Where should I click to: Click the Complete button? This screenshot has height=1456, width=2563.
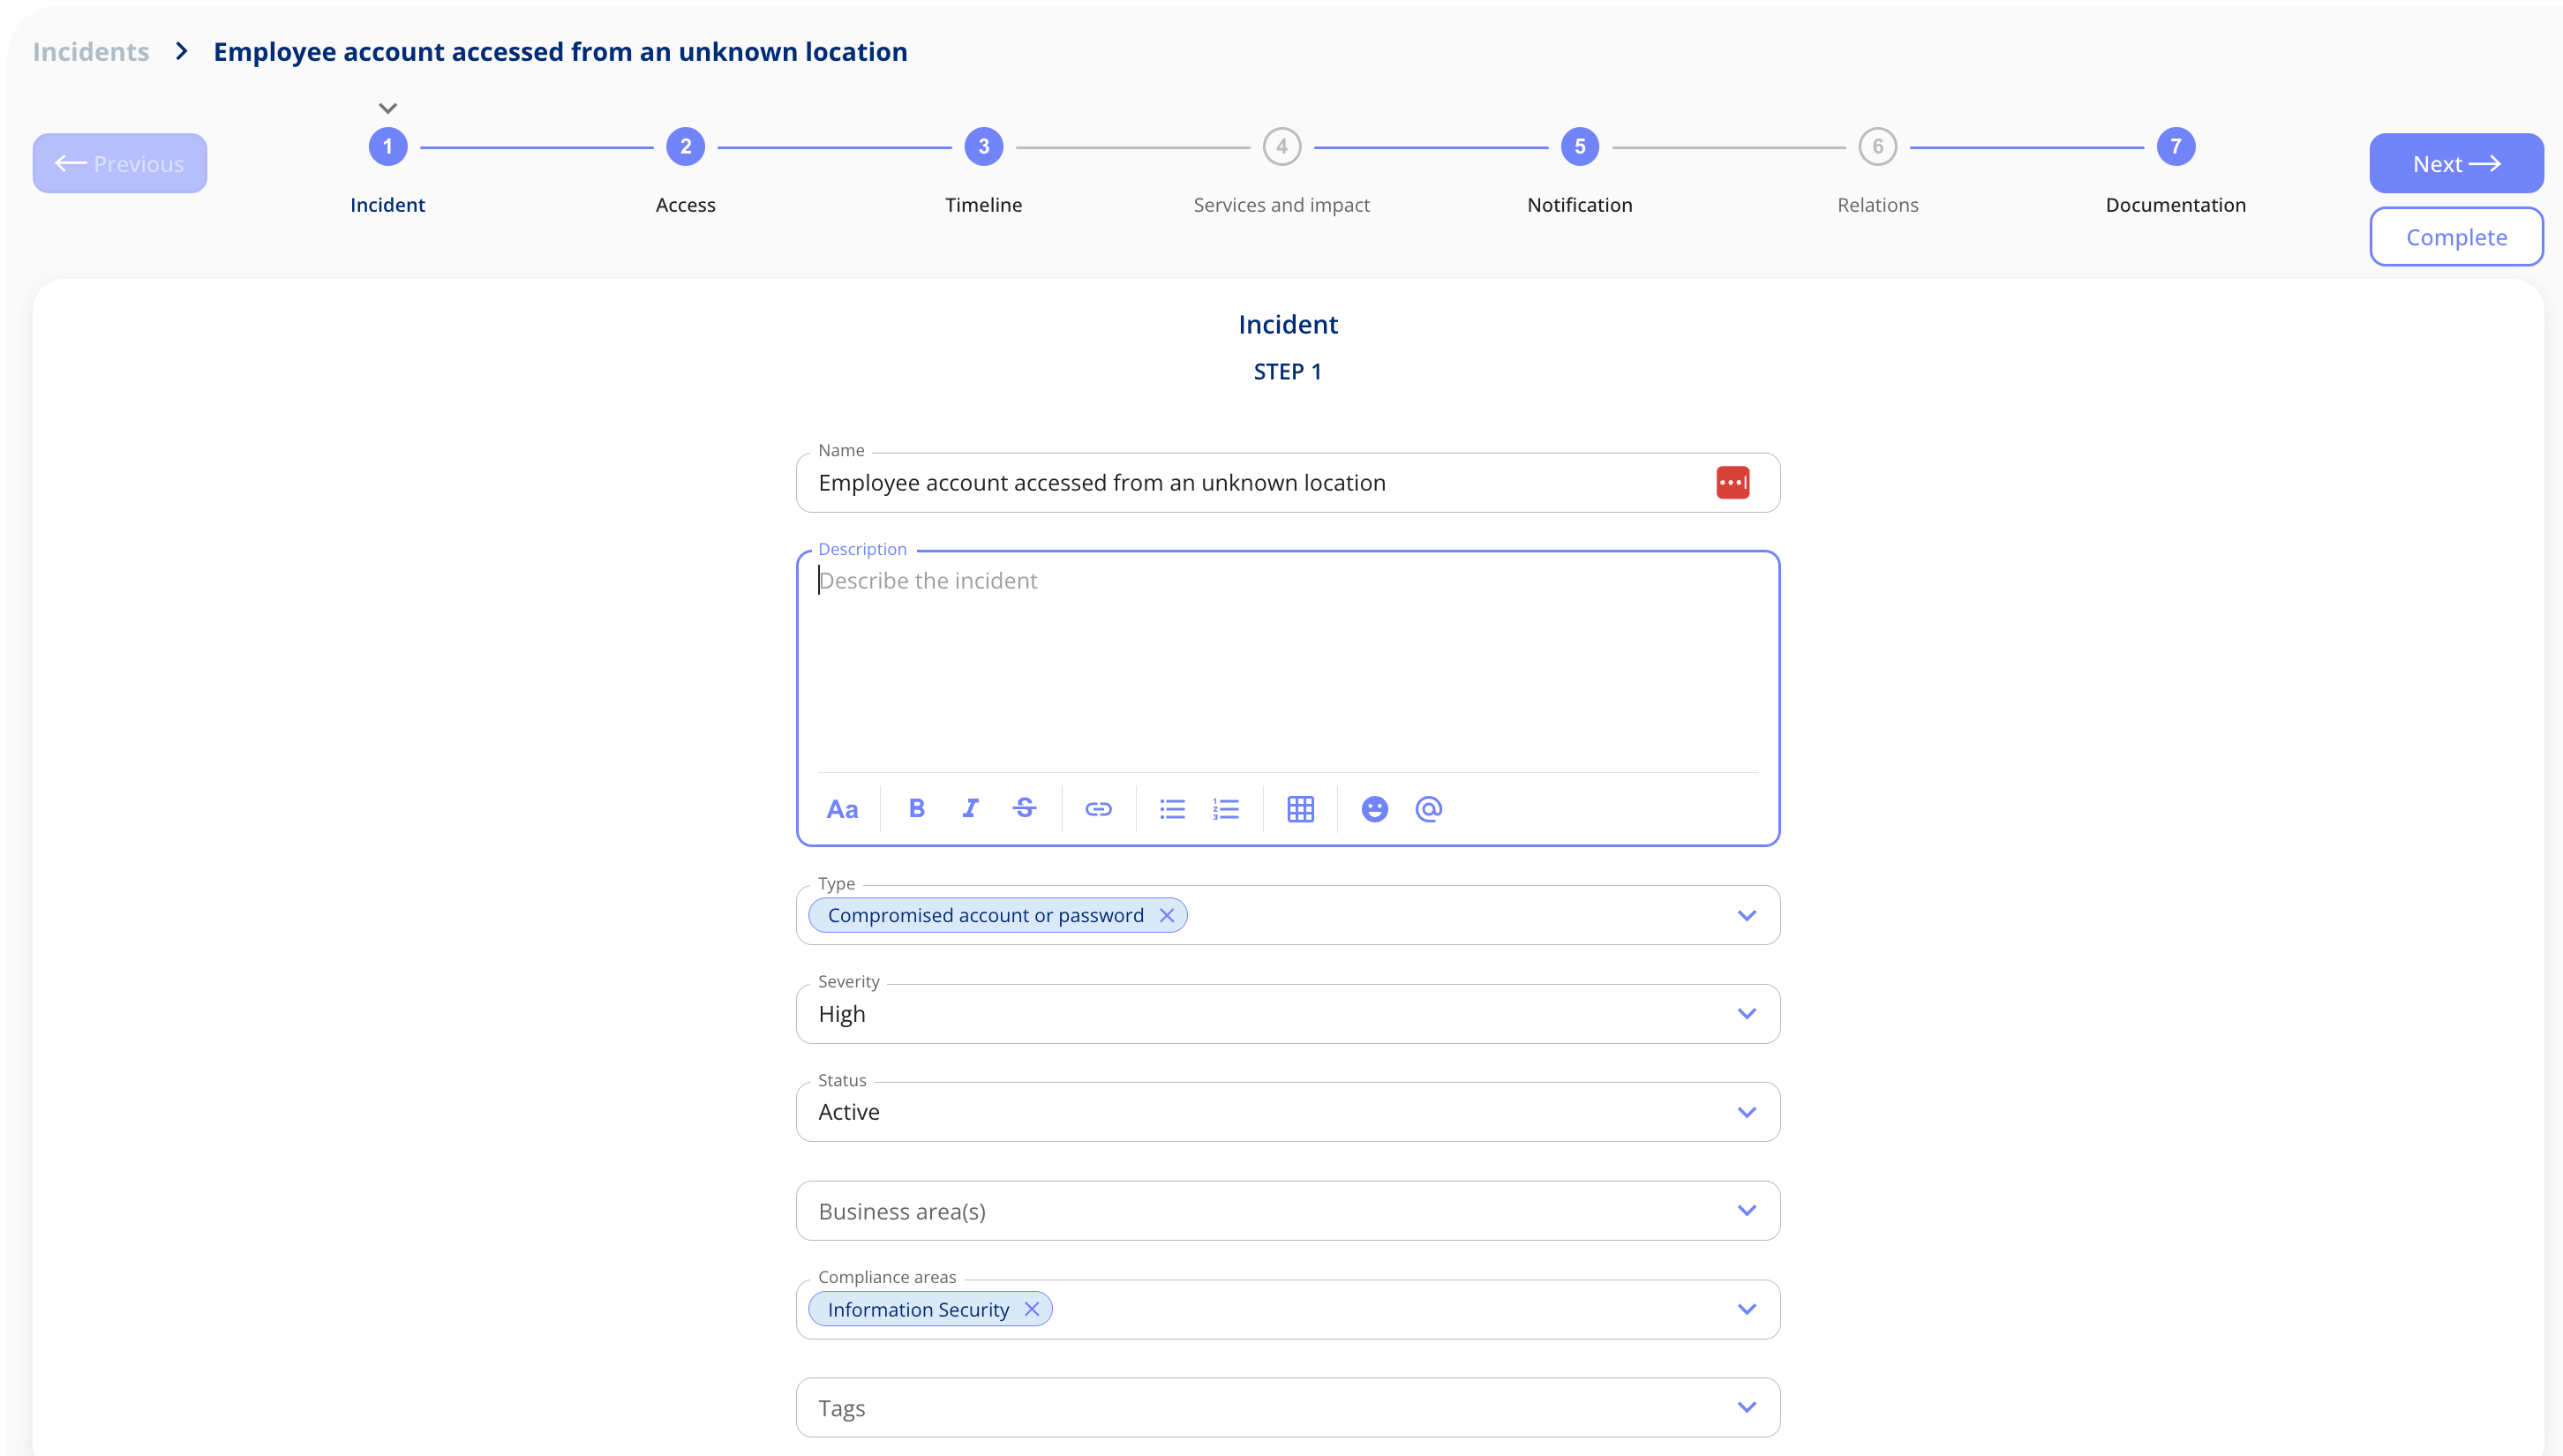click(x=2455, y=237)
